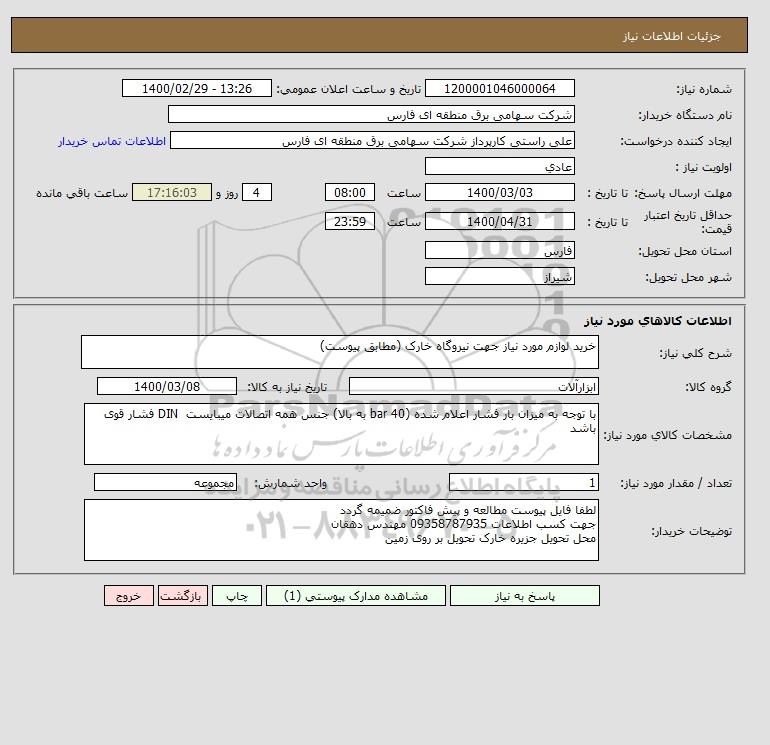The width and height of the screenshot is (770, 745).
Task: Click the تاریخ نیاز به کالا label
Action: [x=287, y=387]
